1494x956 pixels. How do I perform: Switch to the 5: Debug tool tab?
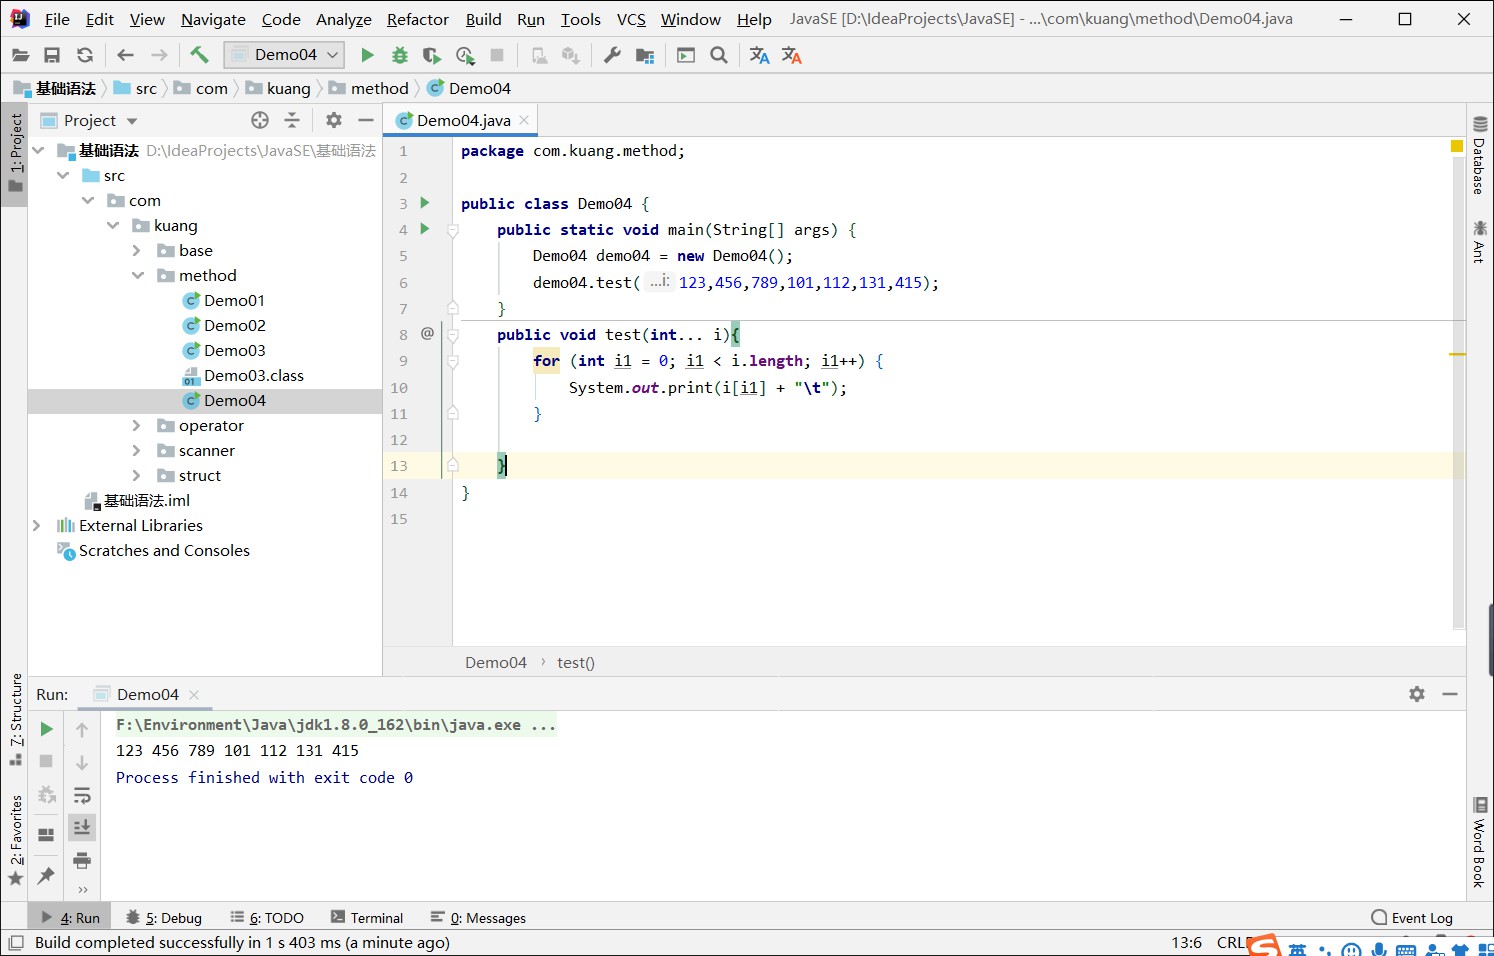coord(164,918)
